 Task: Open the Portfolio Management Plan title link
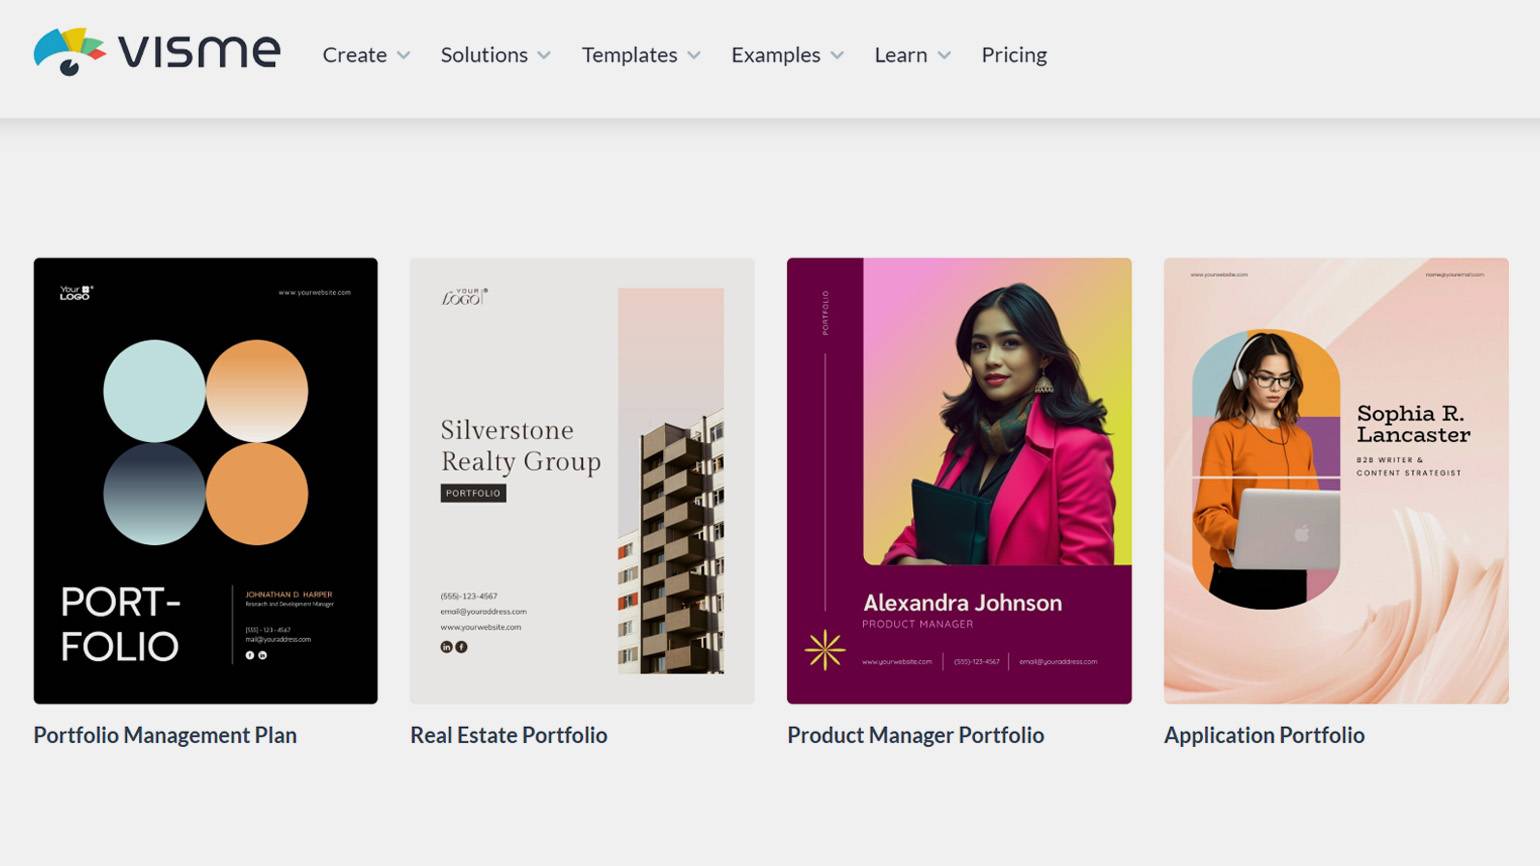coord(165,735)
